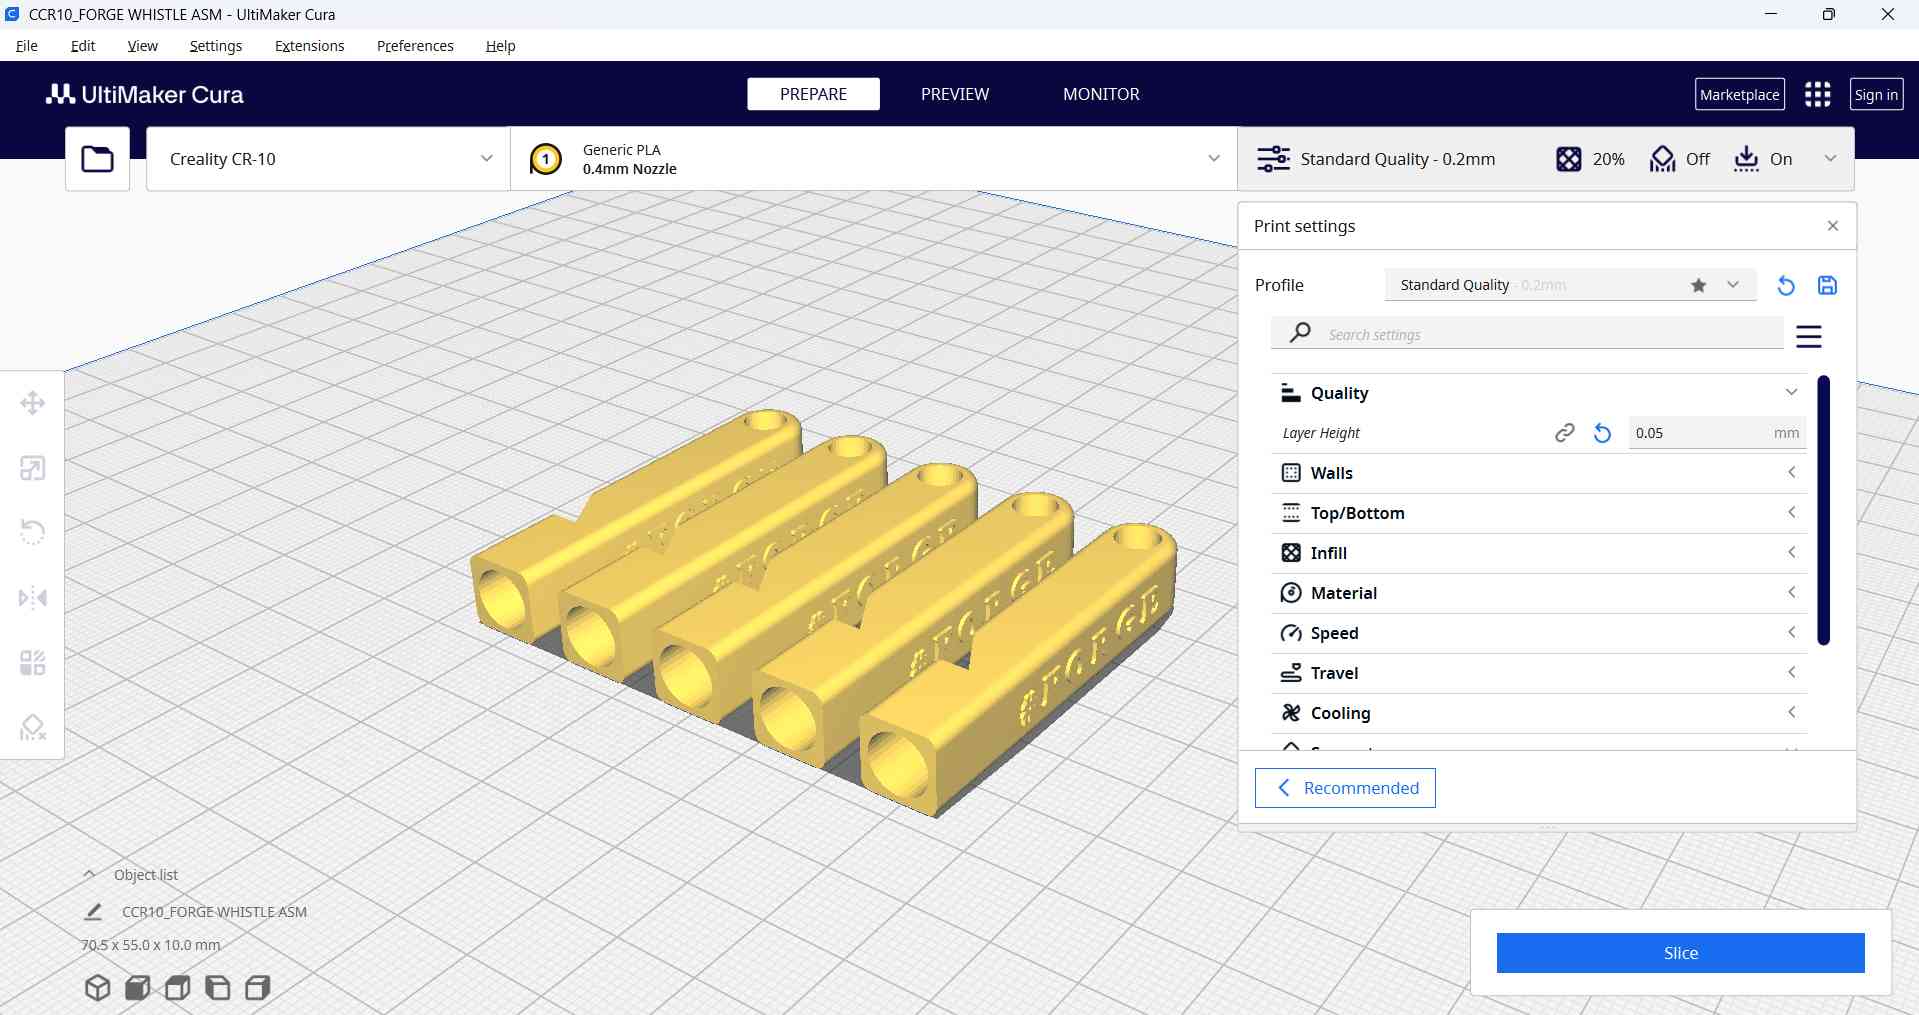Image resolution: width=1919 pixels, height=1015 pixels.
Task: Go back to Recommended settings
Action: (x=1345, y=788)
